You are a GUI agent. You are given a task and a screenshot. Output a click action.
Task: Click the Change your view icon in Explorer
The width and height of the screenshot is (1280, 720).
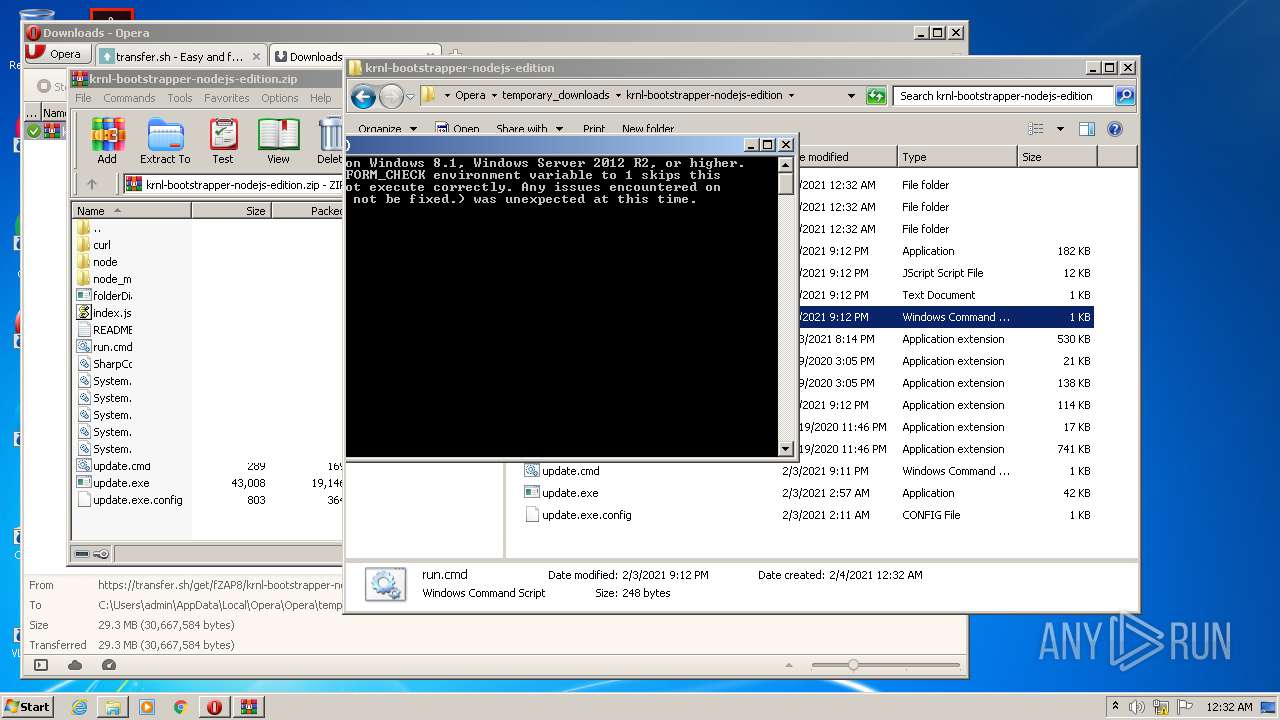(x=1036, y=129)
